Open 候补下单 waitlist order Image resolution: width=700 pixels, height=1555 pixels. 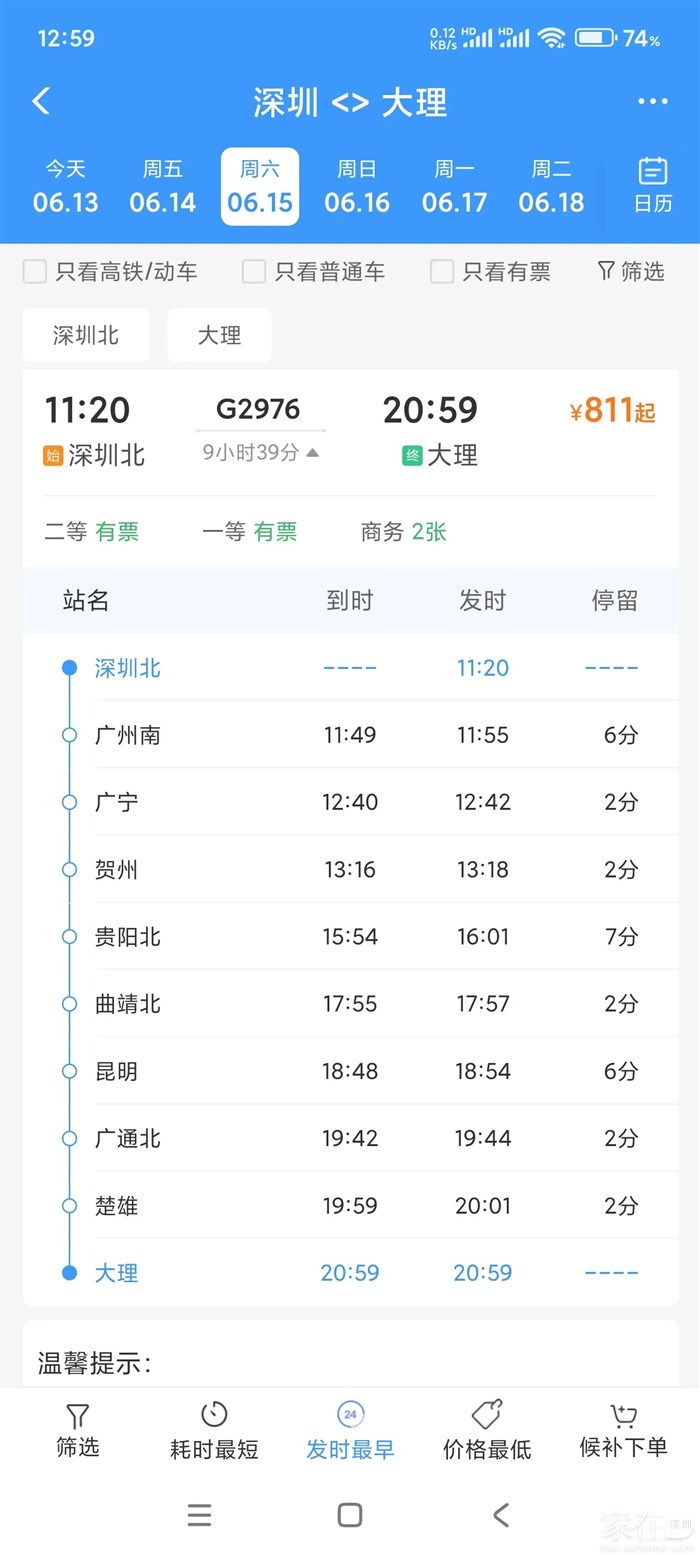point(623,1430)
